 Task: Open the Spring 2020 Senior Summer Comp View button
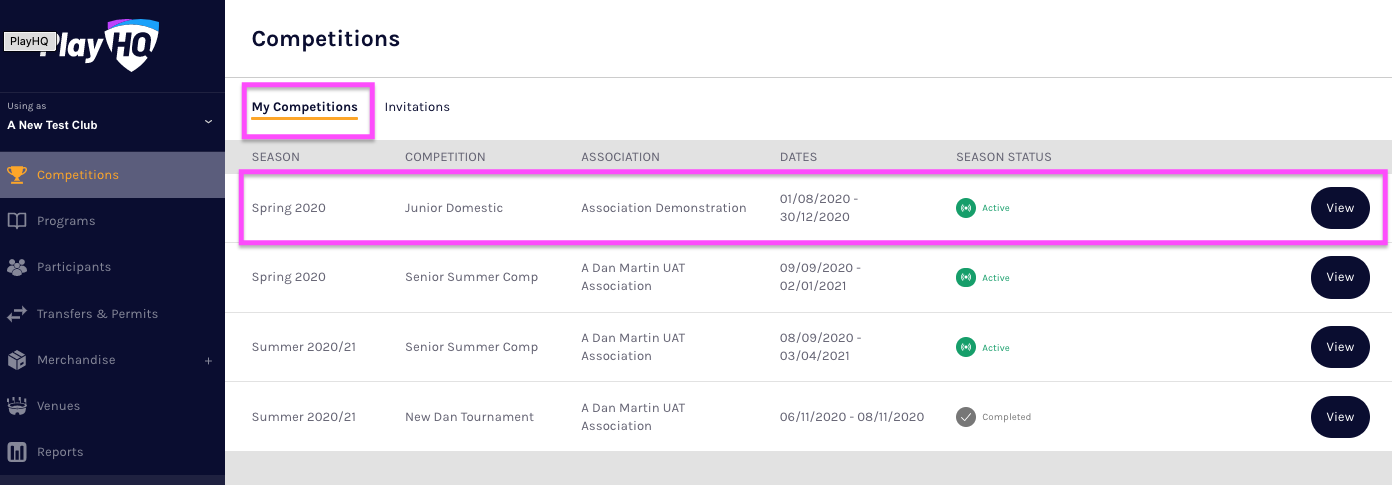pyautogui.click(x=1339, y=277)
